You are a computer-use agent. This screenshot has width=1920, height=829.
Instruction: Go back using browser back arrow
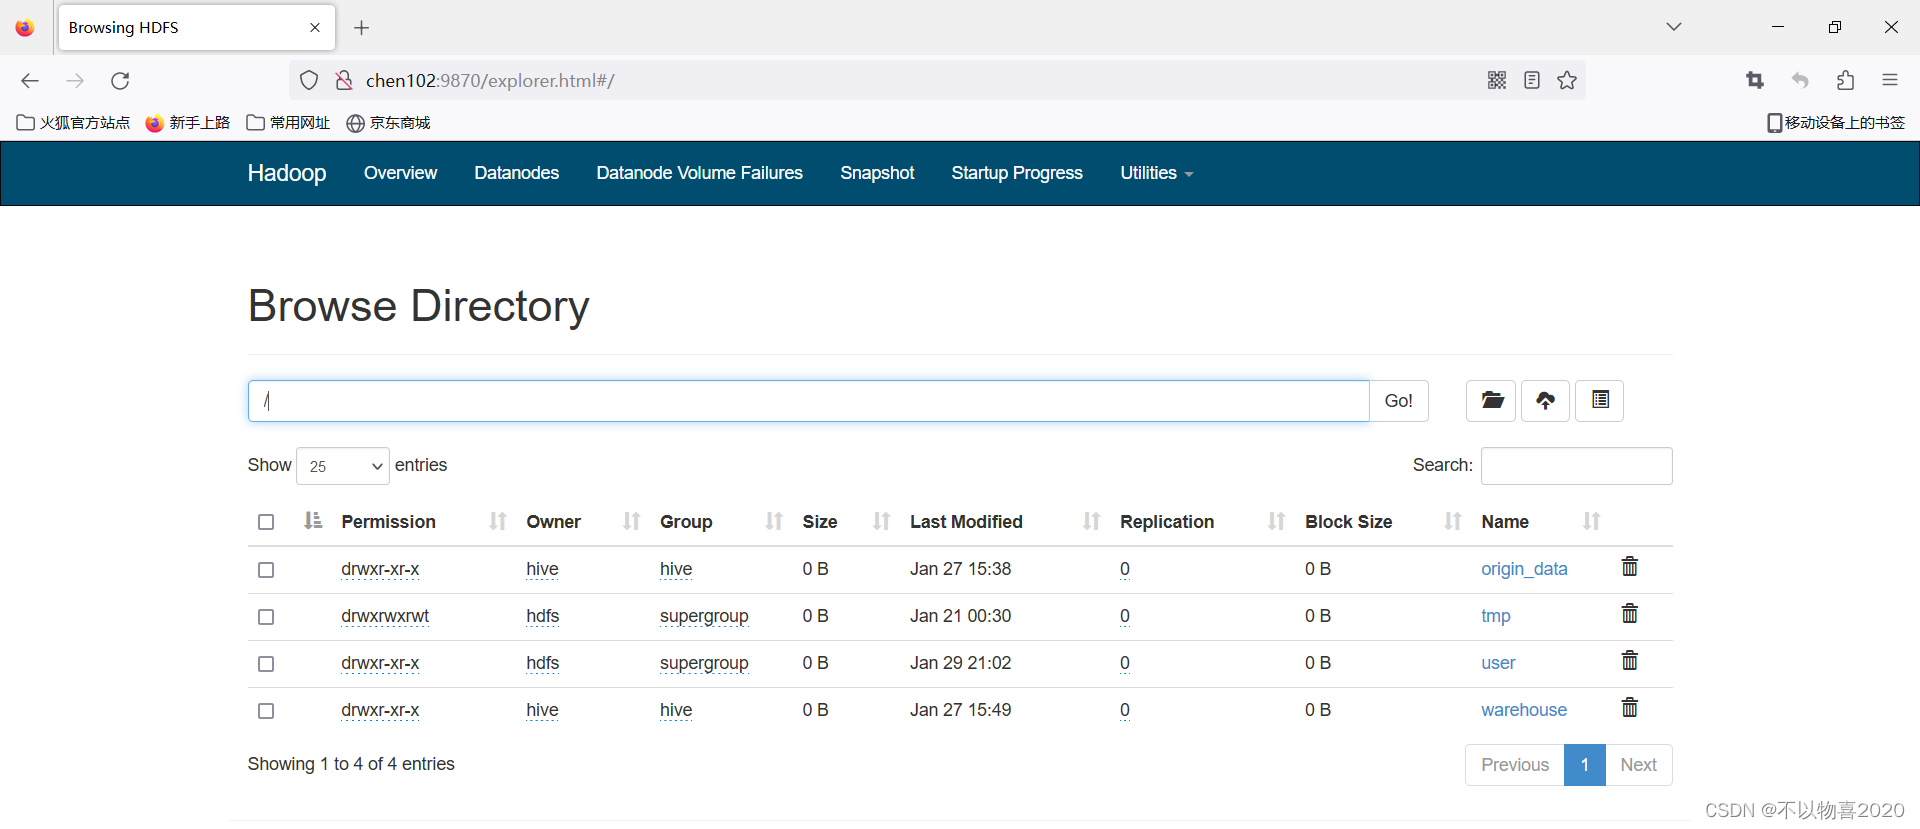pos(30,81)
